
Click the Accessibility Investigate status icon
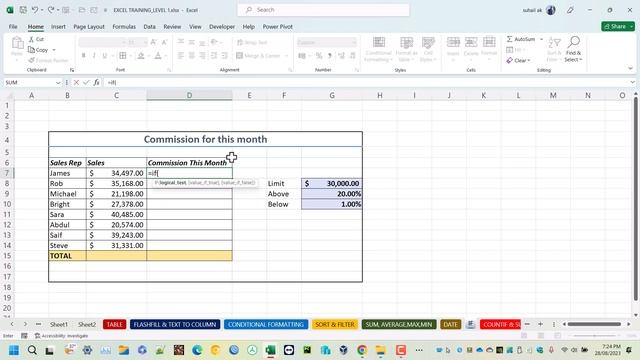coord(61,336)
